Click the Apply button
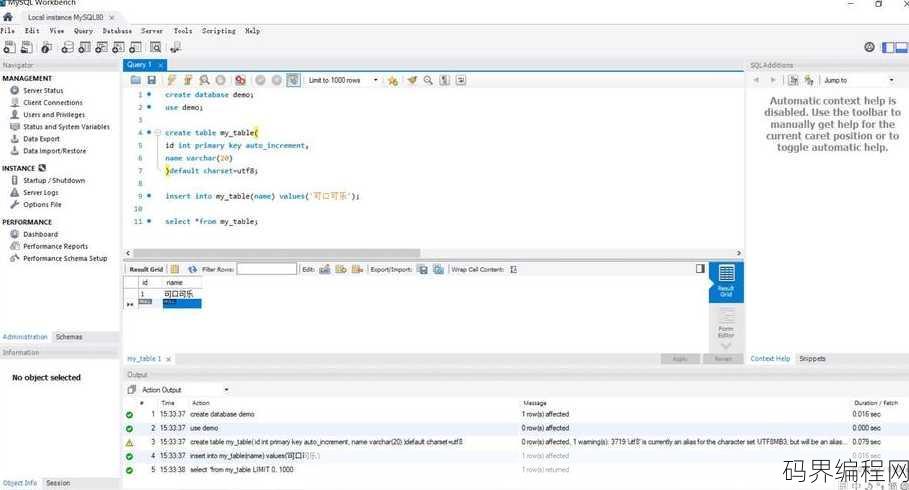The width and height of the screenshot is (909, 490). tap(680, 359)
